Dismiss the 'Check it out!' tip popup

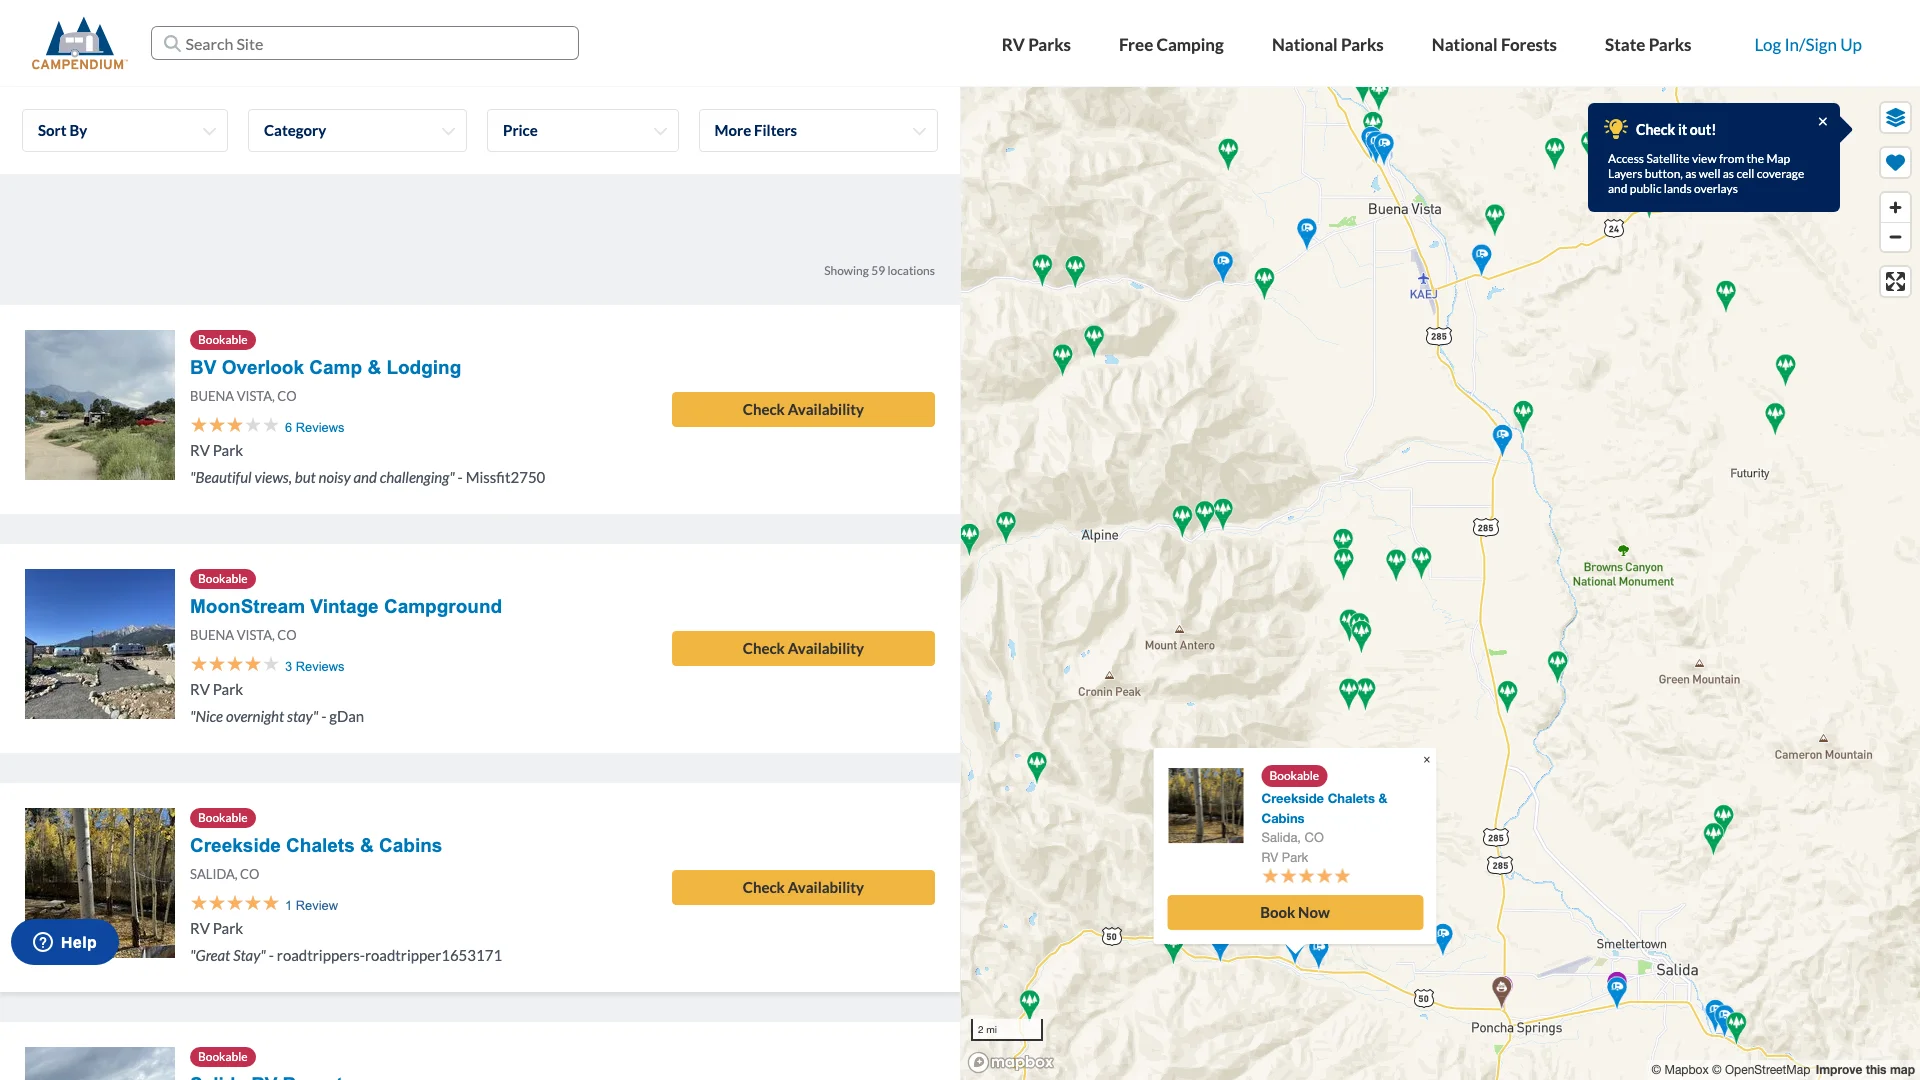pyautogui.click(x=1822, y=121)
